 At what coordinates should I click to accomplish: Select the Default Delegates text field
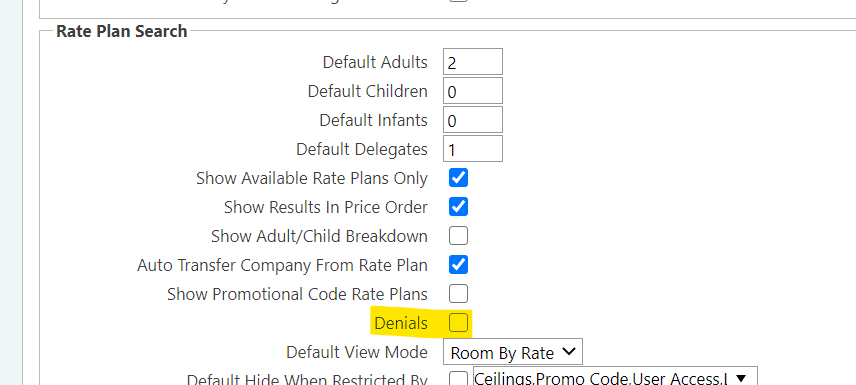coord(473,149)
